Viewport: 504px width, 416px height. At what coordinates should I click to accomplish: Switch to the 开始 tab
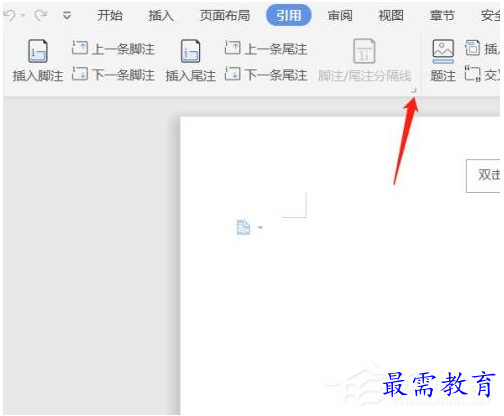(x=110, y=15)
